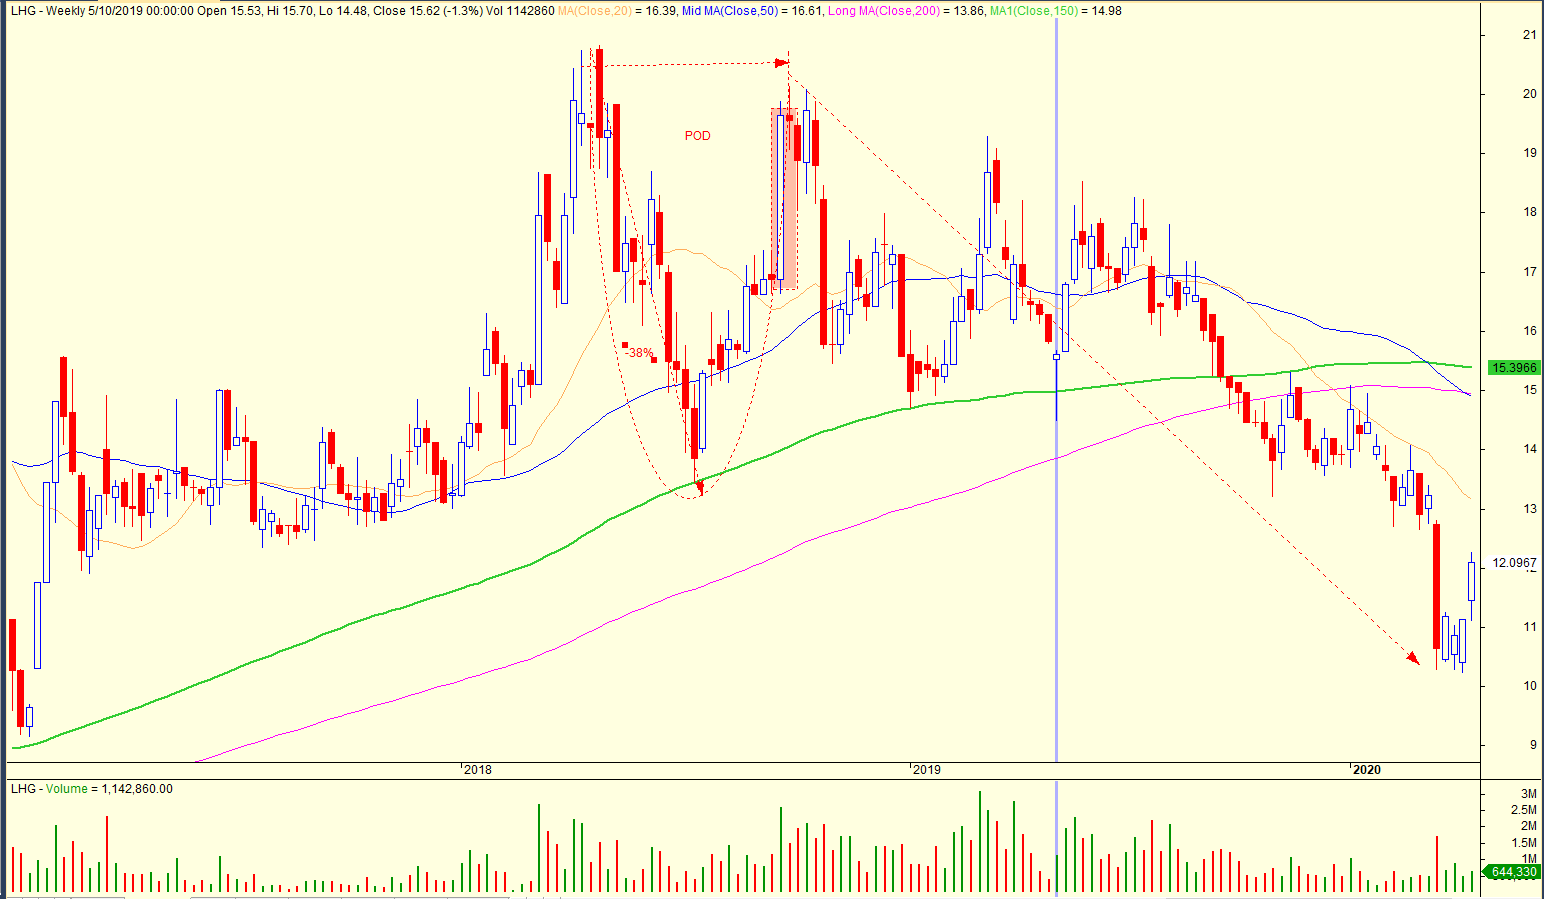Click the -38% drawdown label
The image size is (1544, 899).
pyautogui.click(x=638, y=352)
